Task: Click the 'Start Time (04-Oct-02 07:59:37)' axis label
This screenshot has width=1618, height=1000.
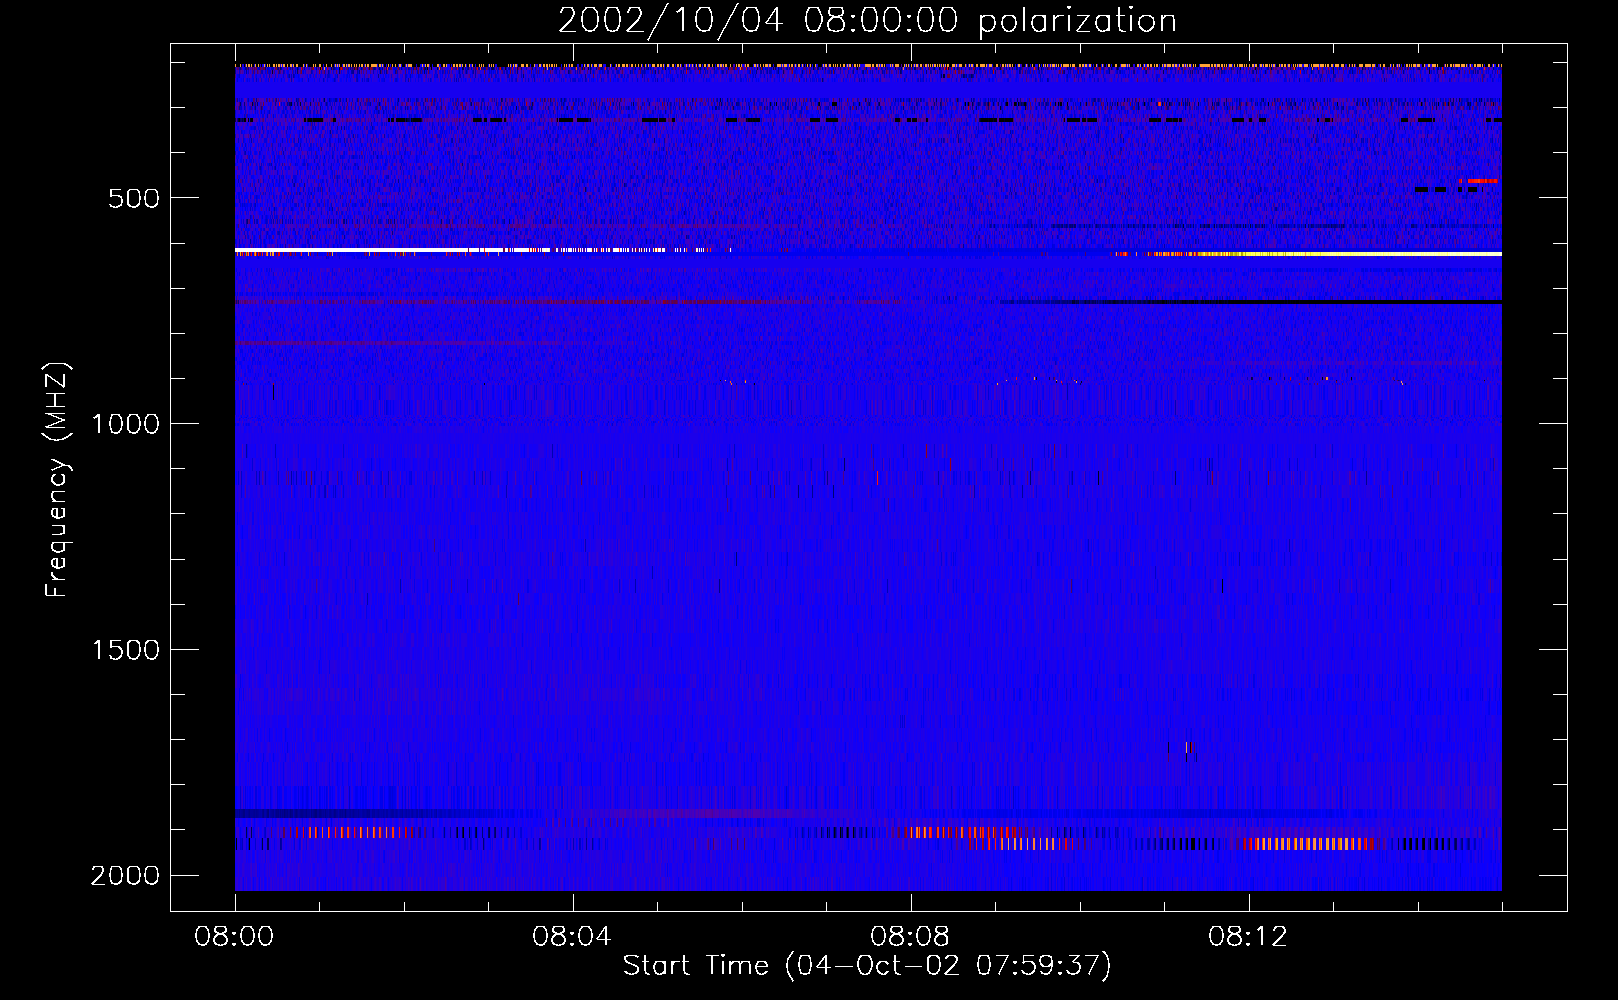Action: click(867, 966)
